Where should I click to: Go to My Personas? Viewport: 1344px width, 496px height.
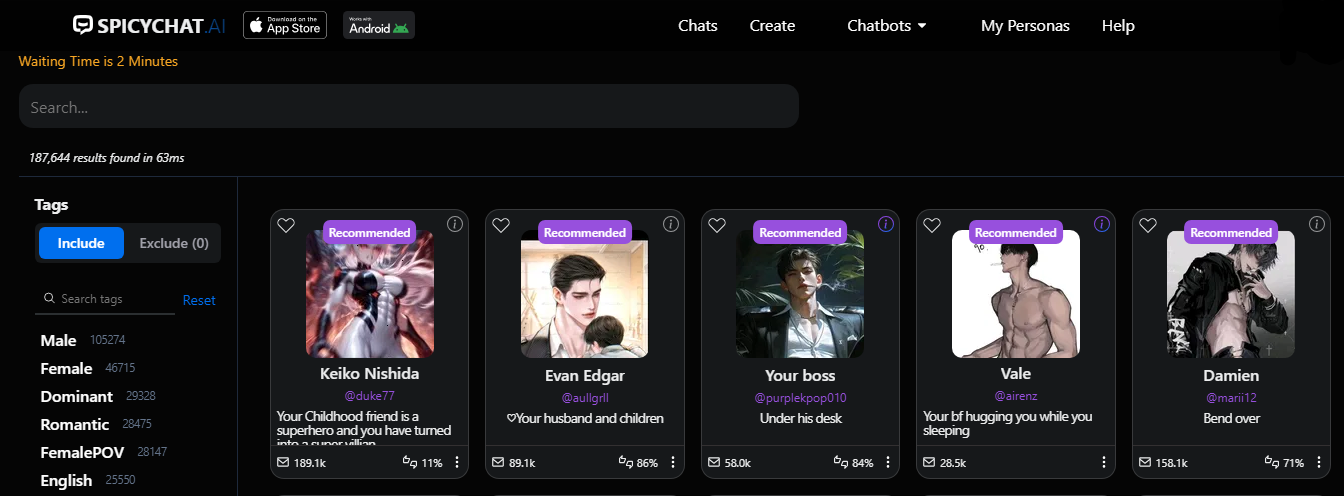click(x=1025, y=26)
